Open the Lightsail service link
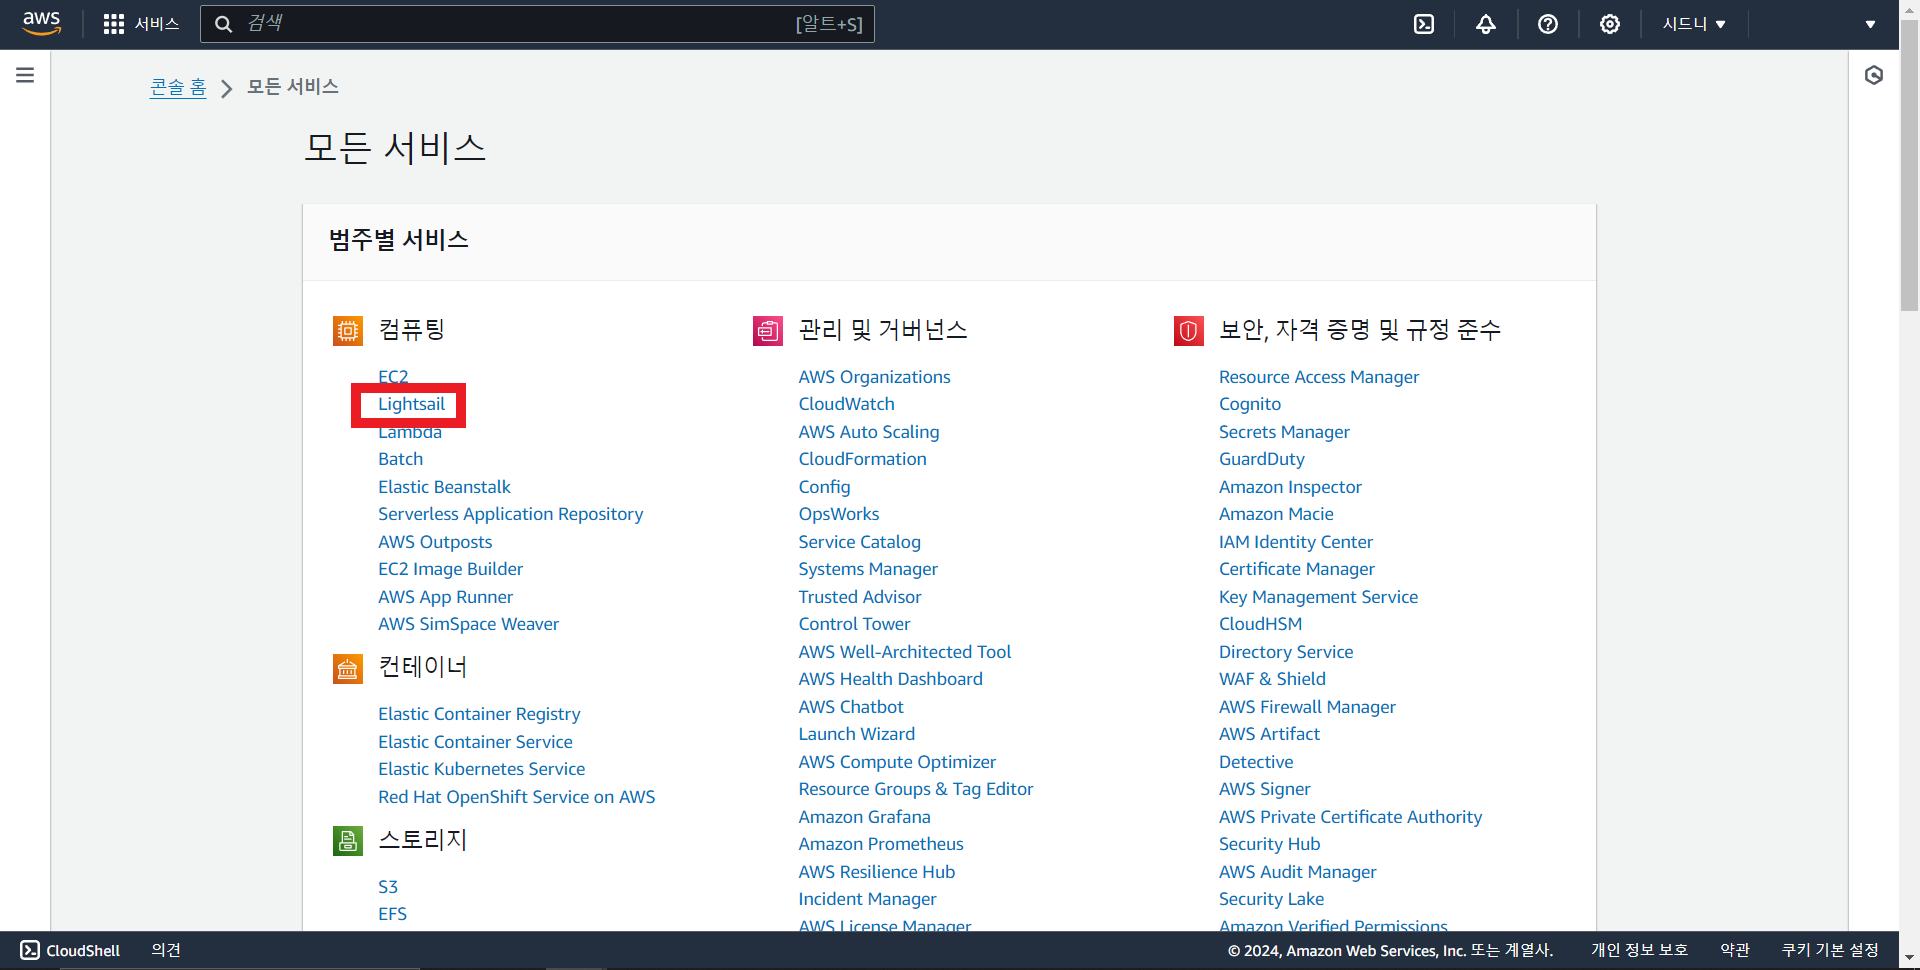The height and width of the screenshot is (970, 1920). (411, 404)
